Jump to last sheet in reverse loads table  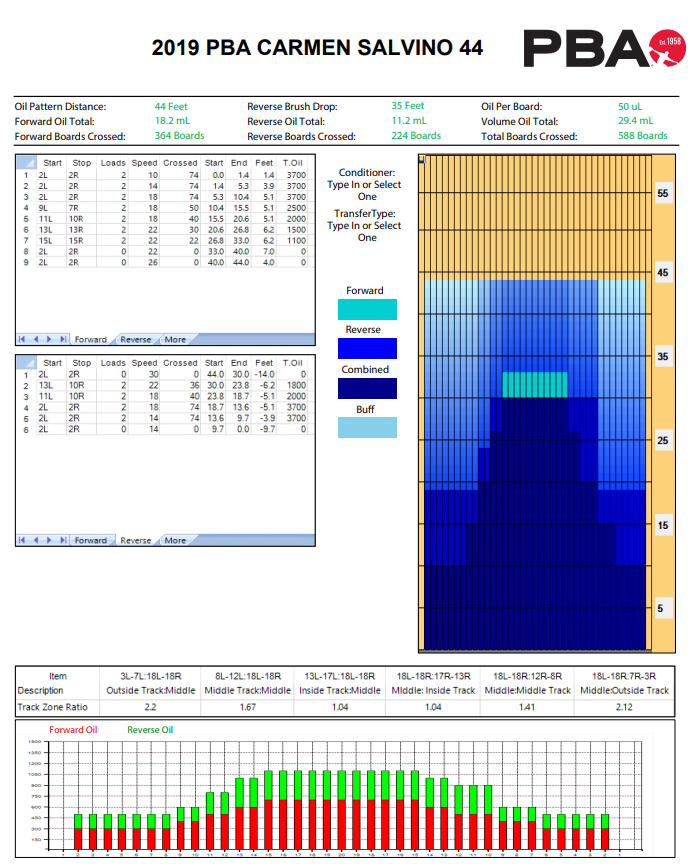pyautogui.click(x=63, y=540)
